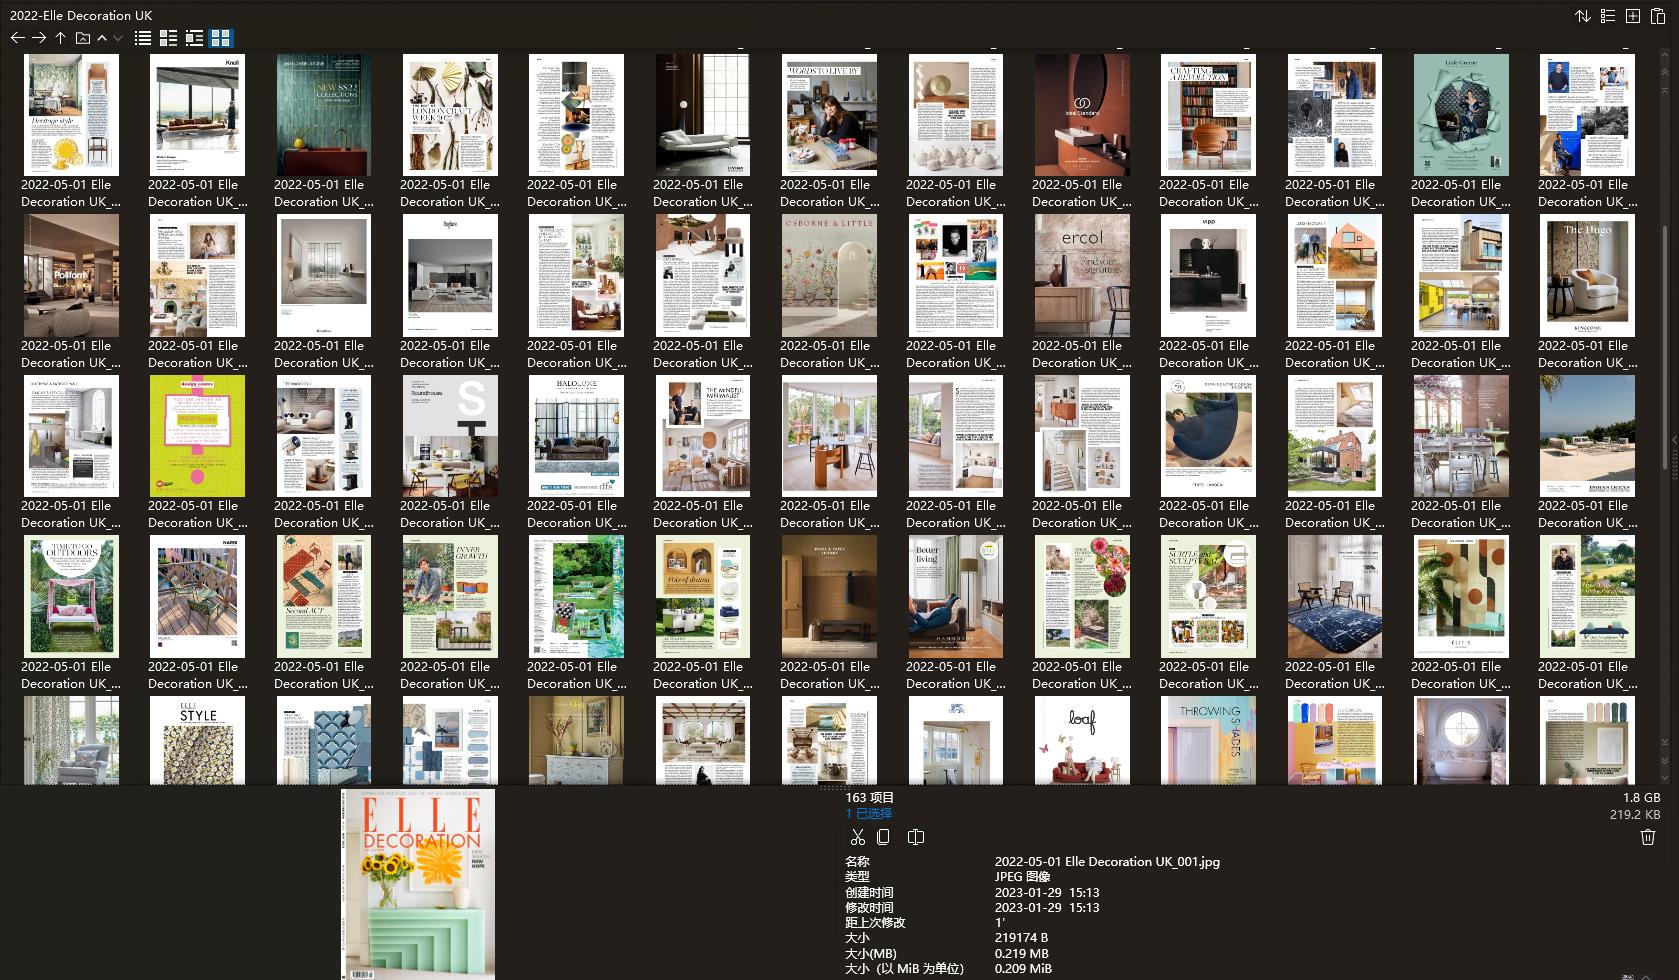
Task: Cut the selected file with the scissors icon
Action: pos(857,837)
